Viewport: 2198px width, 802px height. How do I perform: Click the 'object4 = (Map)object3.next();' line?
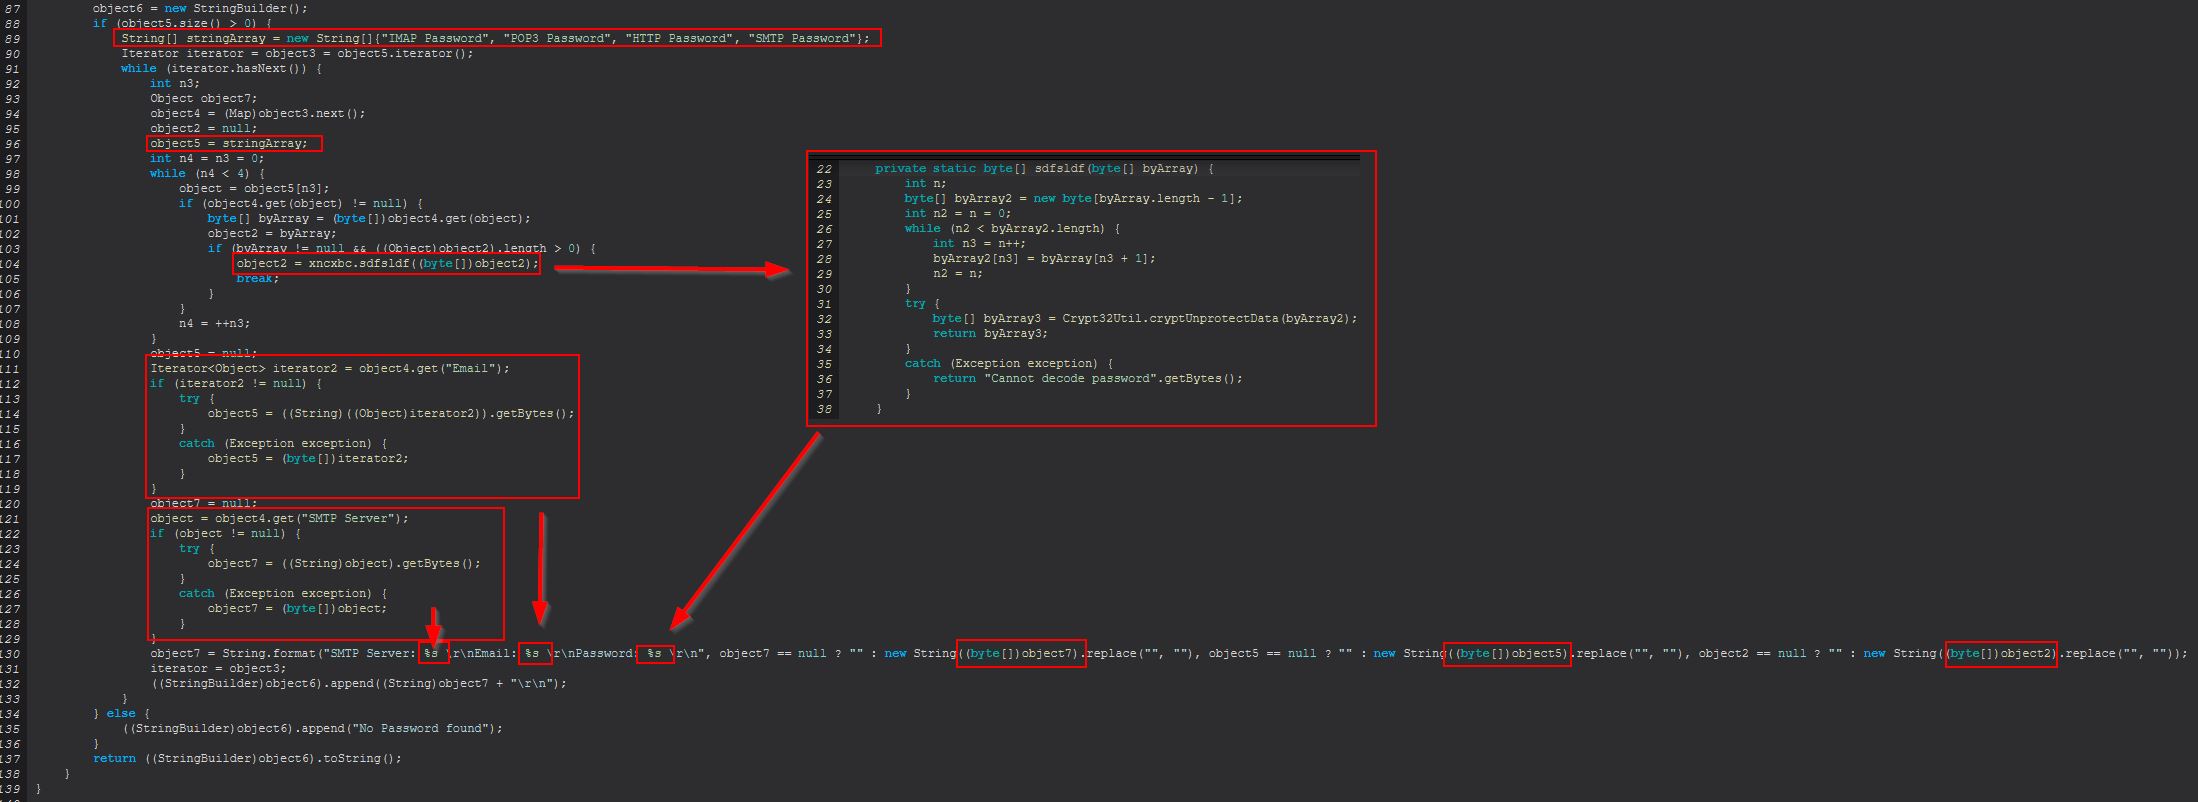257,113
